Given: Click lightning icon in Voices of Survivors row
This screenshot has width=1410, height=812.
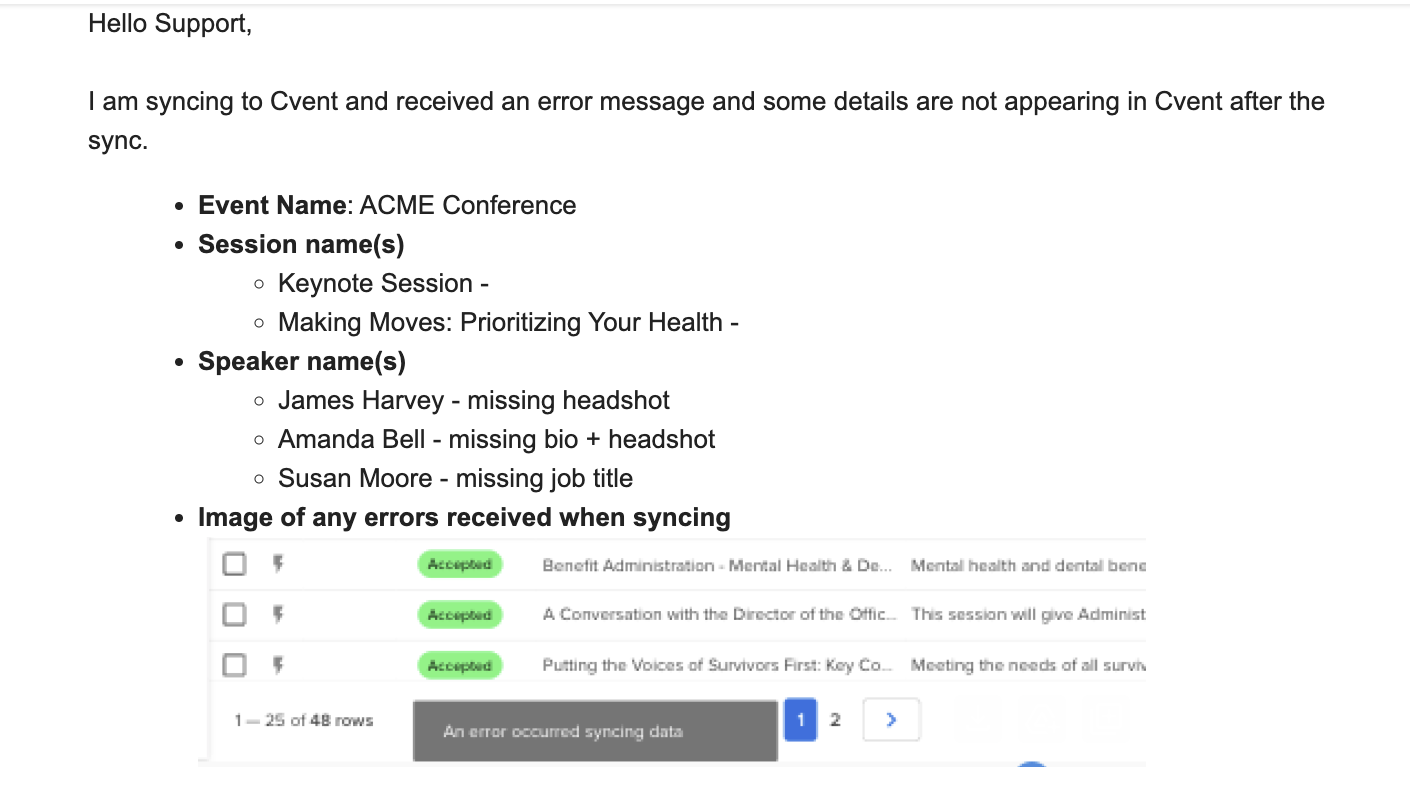Looking at the screenshot, I should (x=278, y=664).
